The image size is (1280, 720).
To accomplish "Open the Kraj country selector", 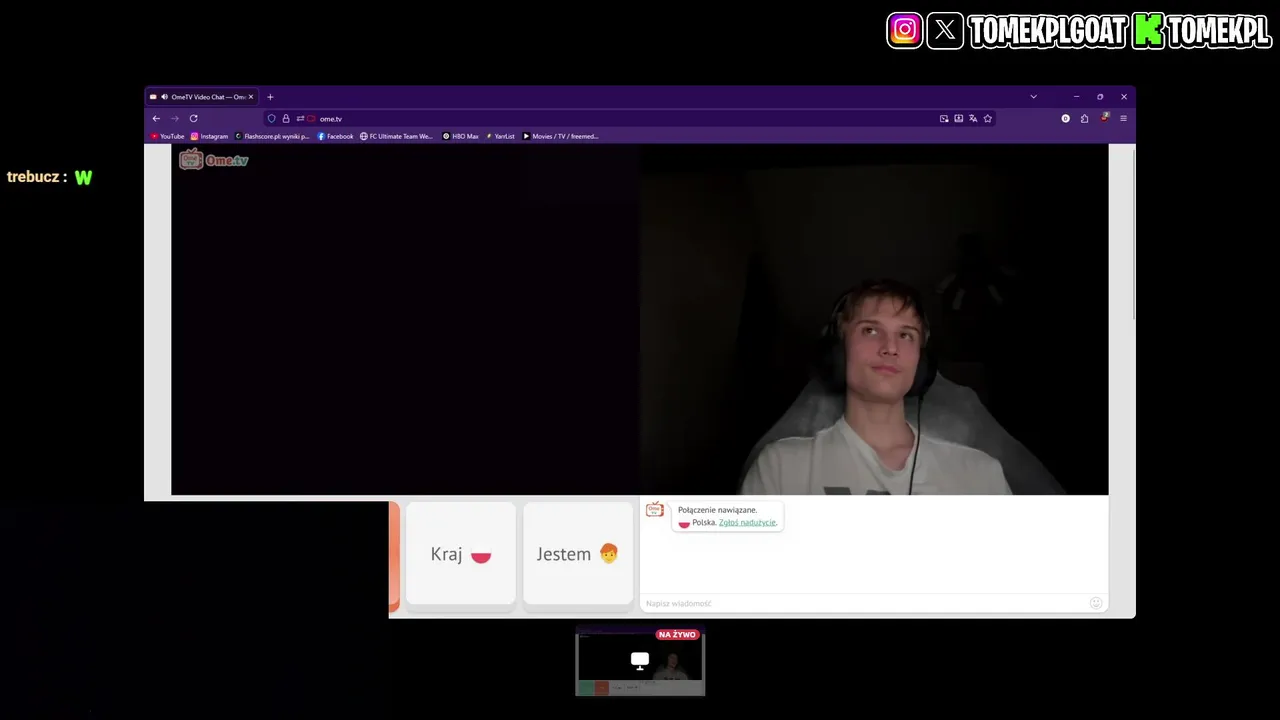I will point(460,554).
